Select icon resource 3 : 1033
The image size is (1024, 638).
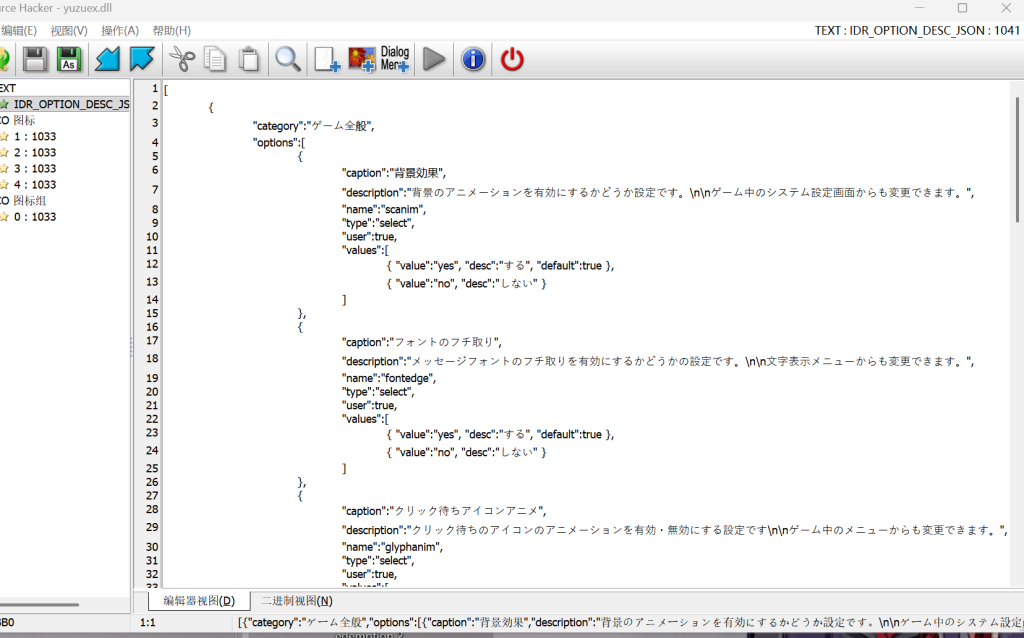point(35,168)
